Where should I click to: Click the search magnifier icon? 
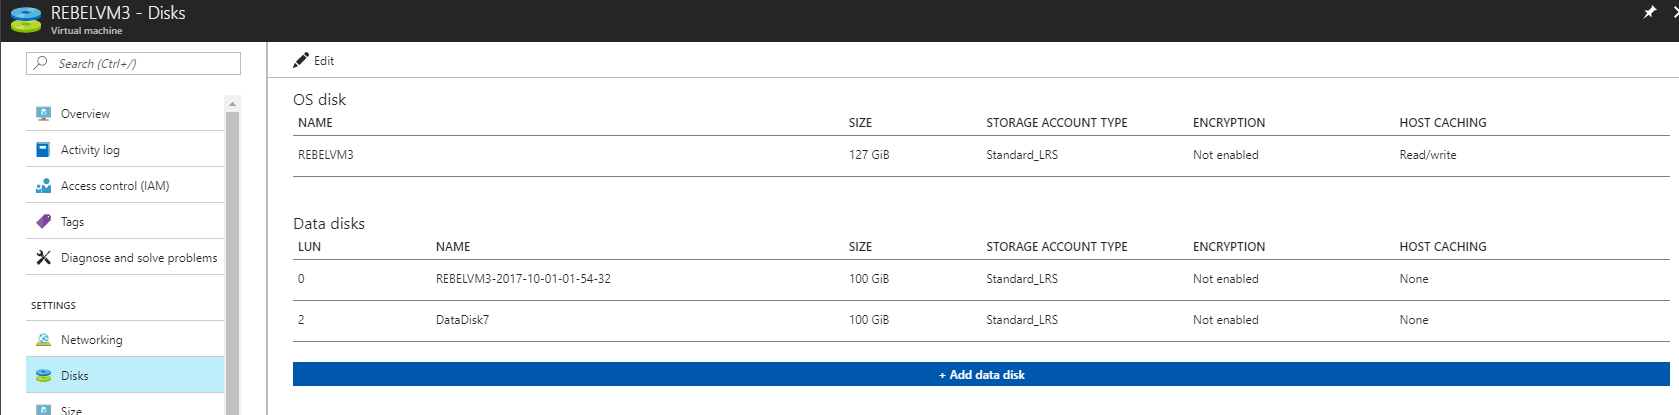point(41,63)
